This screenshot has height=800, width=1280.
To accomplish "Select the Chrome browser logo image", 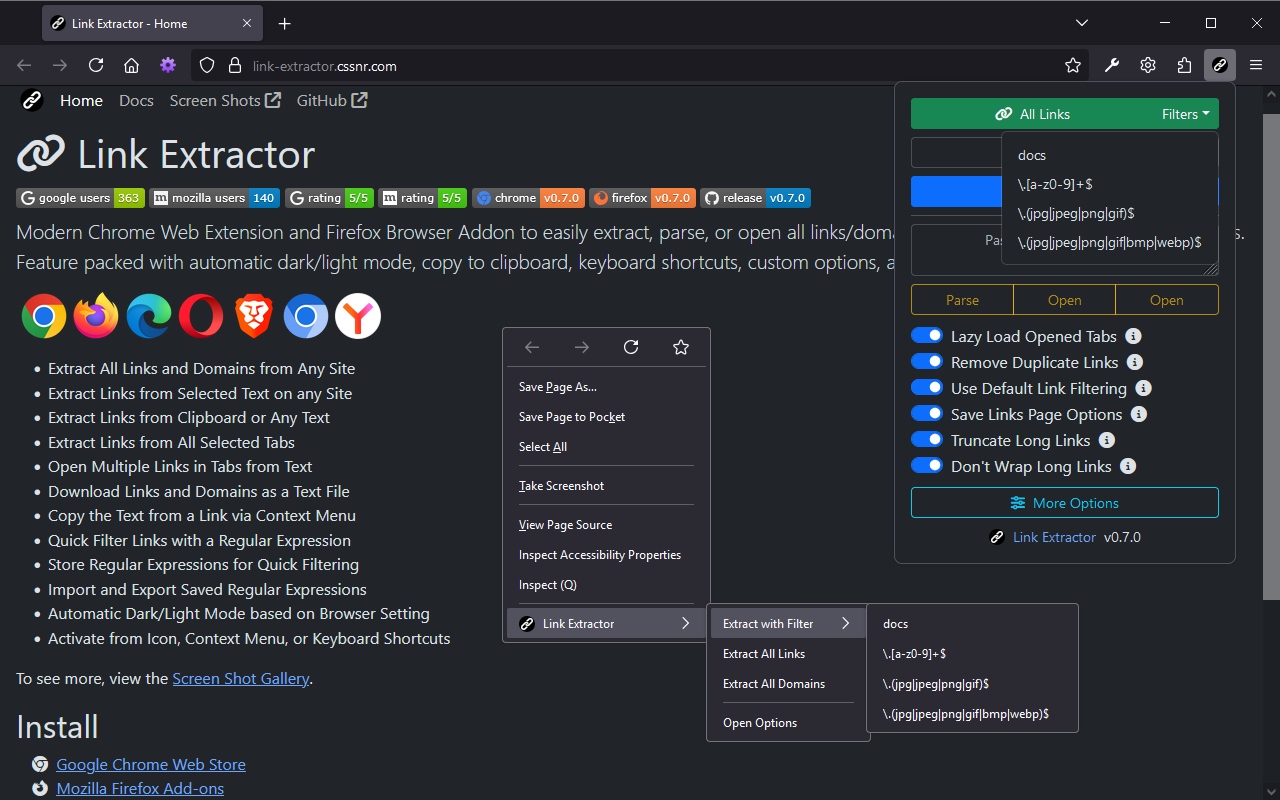I will point(43,316).
